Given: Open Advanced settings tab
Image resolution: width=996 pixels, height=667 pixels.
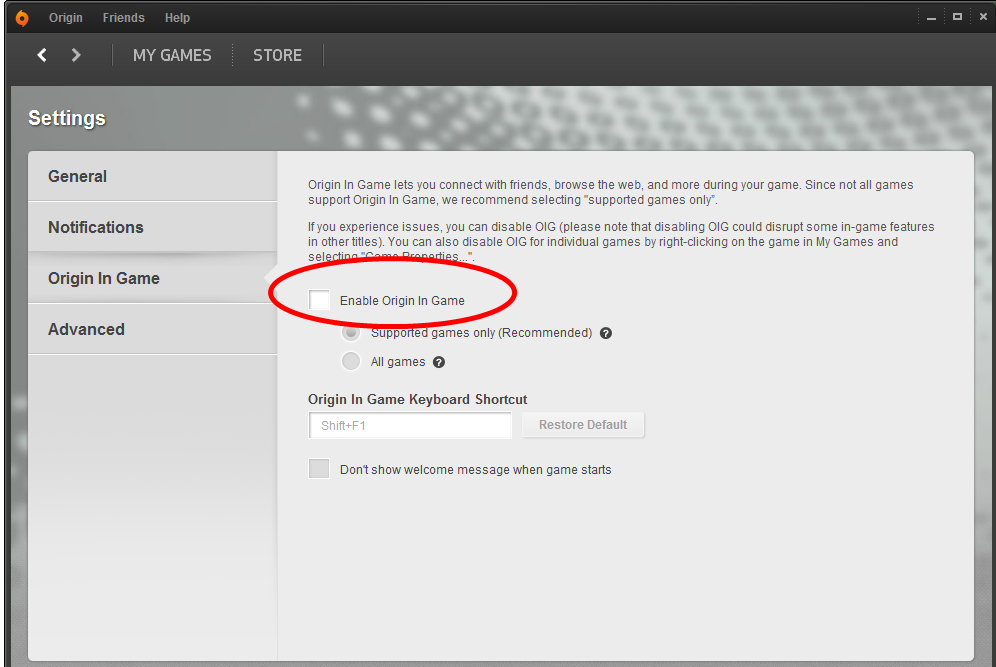Looking at the screenshot, I should (152, 329).
